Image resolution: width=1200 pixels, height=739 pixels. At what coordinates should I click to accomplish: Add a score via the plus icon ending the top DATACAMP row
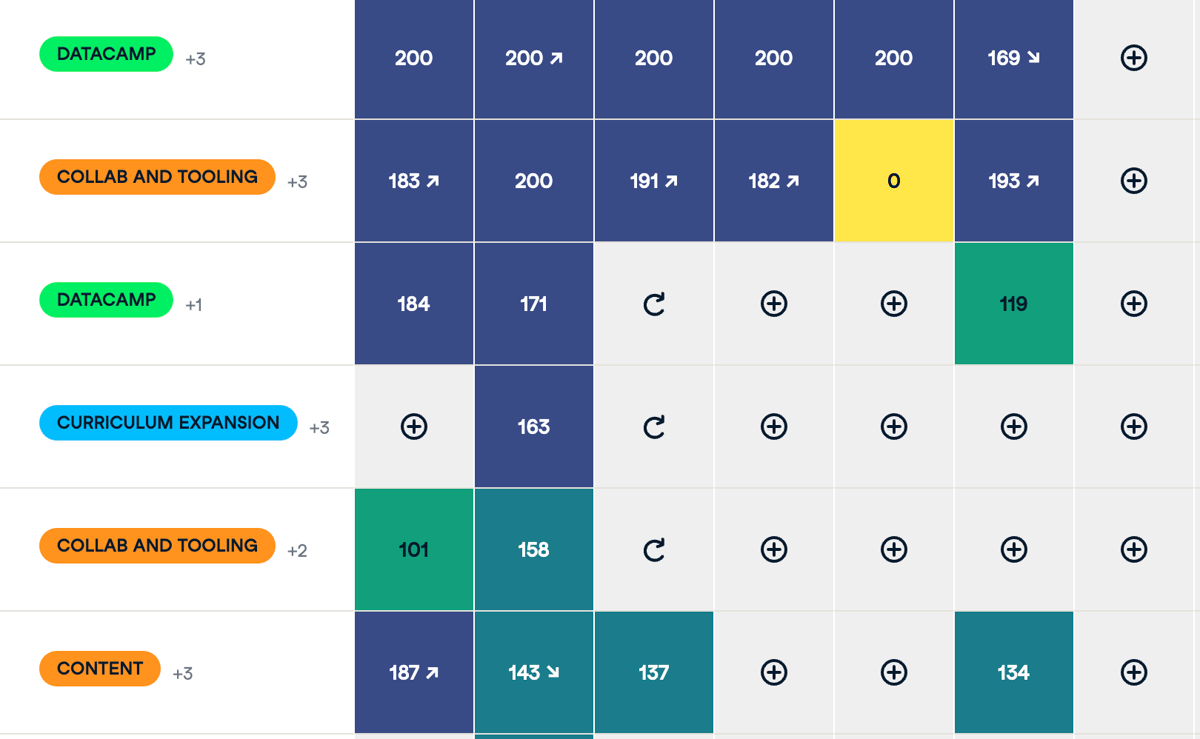point(1133,58)
